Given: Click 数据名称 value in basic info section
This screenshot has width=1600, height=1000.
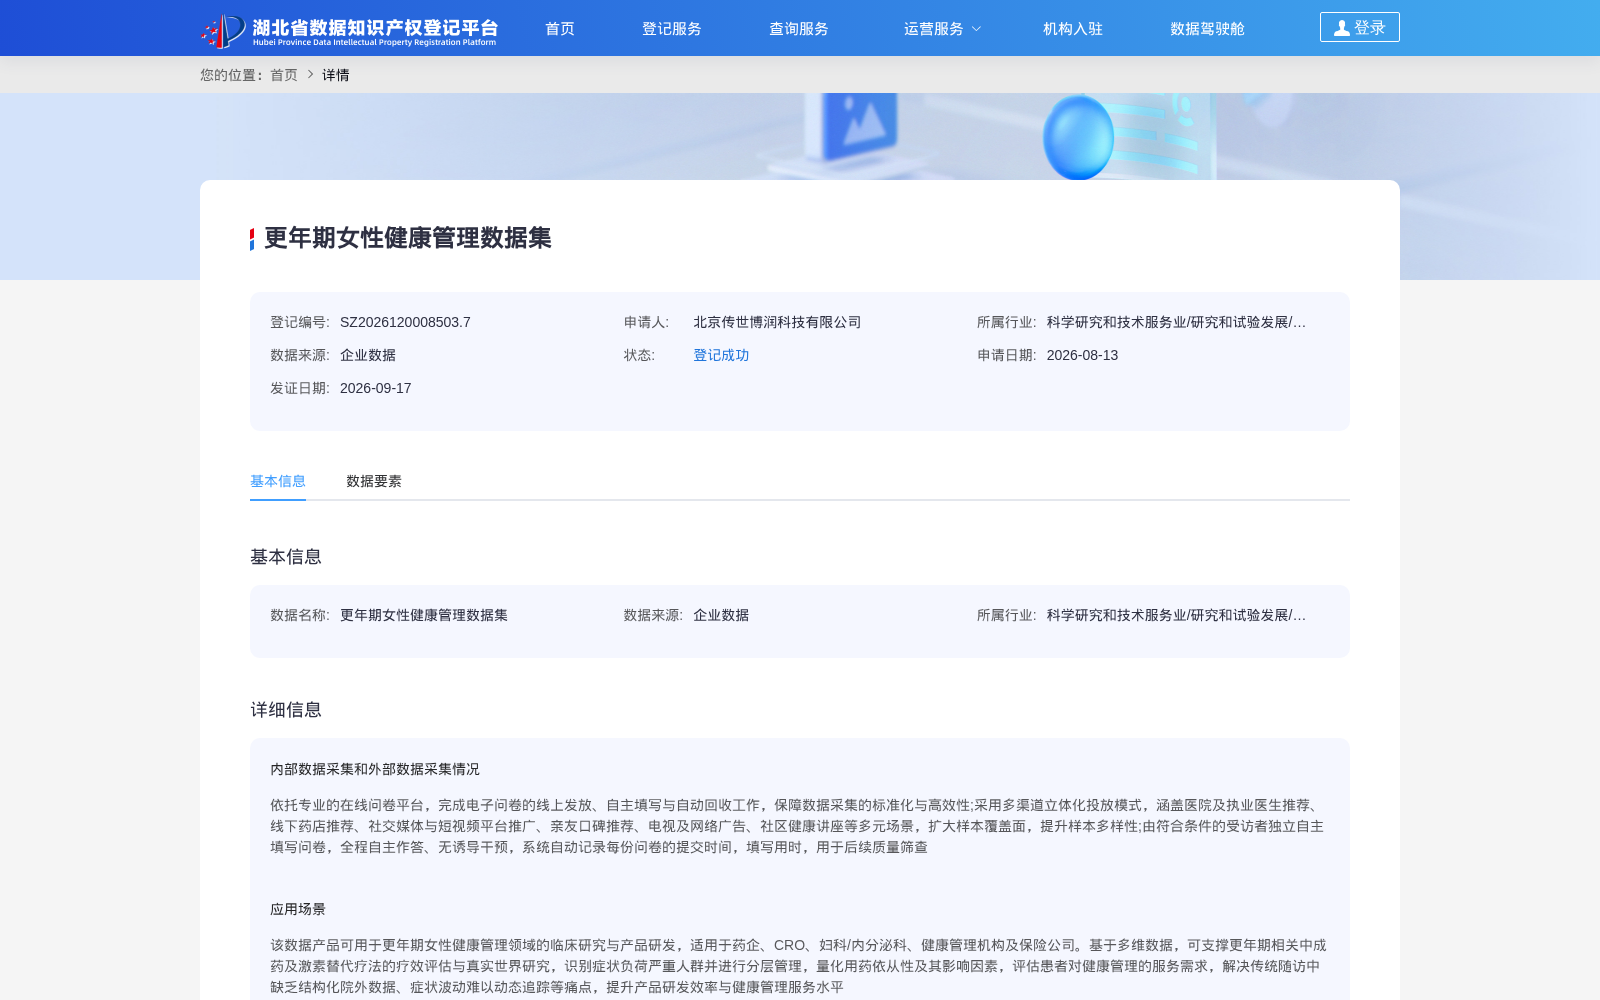Looking at the screenshot, I should coord(424,615).
